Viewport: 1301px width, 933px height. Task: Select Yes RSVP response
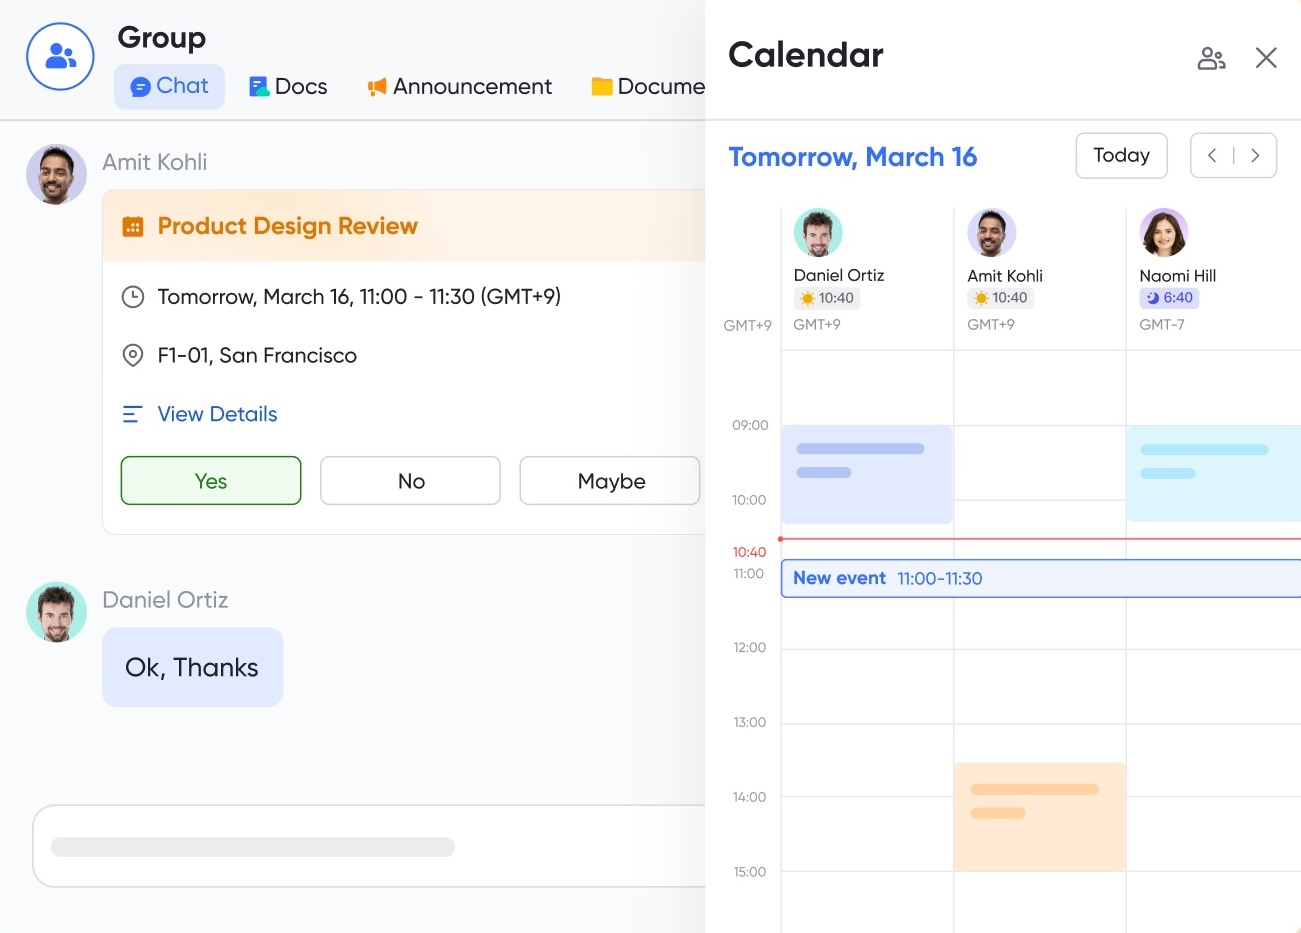coord(211,481)
